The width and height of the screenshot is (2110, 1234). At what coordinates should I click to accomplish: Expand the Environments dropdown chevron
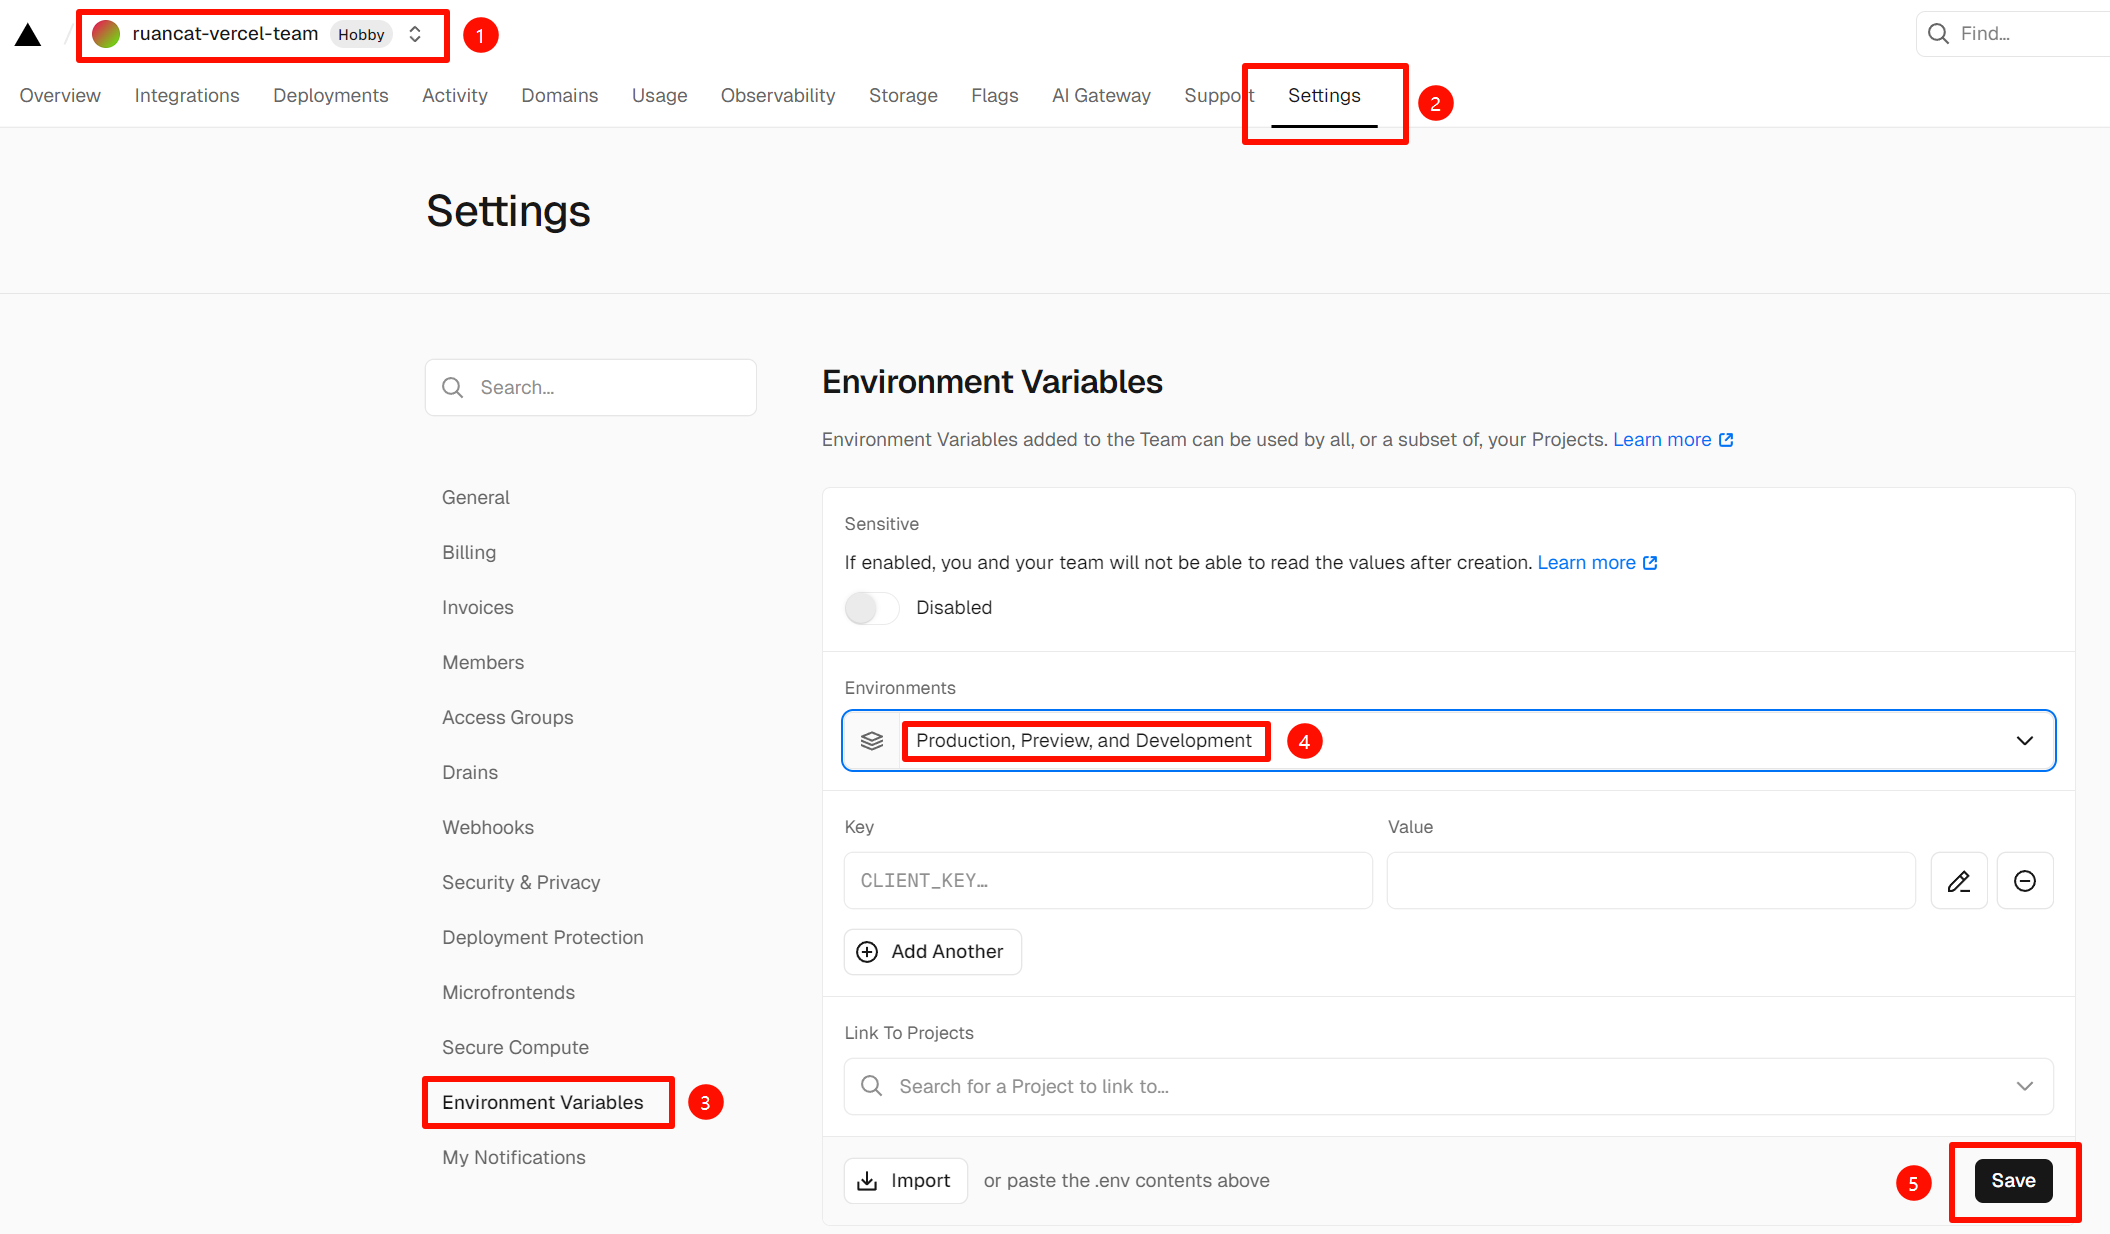coord(2024,741)
